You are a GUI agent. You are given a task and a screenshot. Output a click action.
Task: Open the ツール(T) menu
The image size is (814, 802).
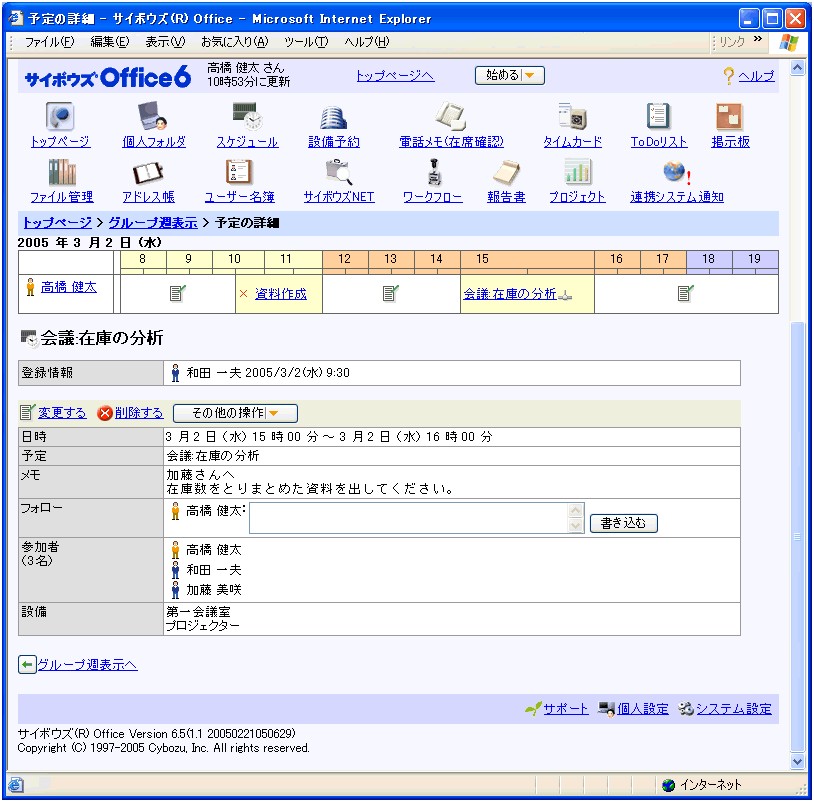[x=306, y=42]
